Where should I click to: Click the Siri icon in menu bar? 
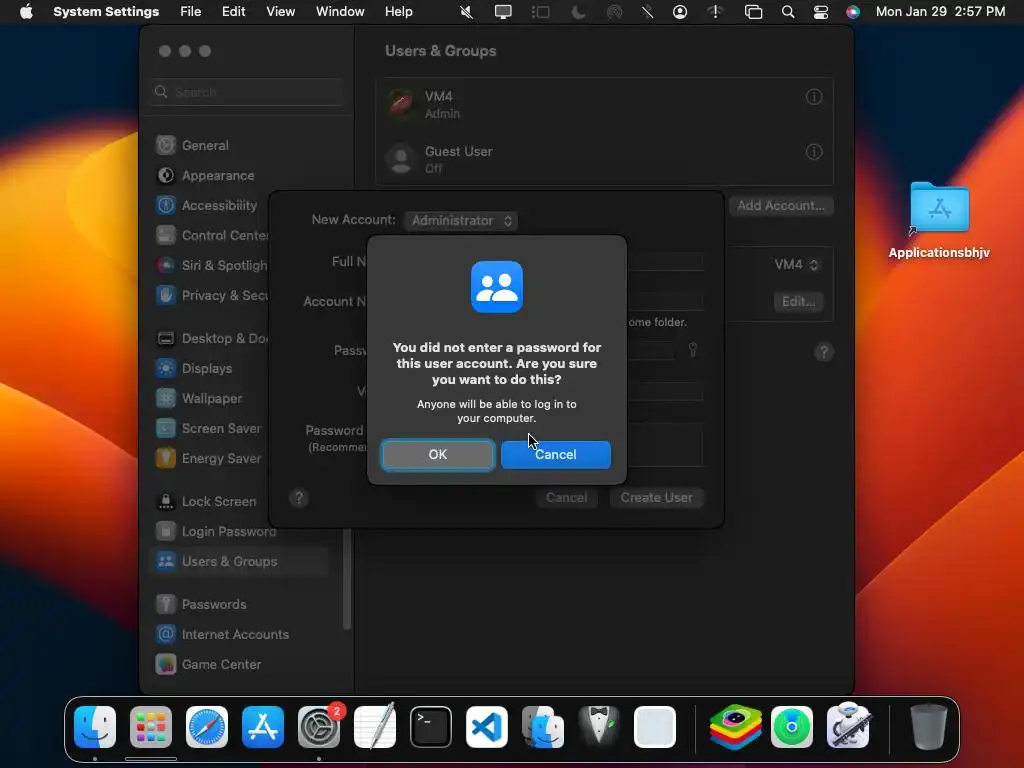coord(853,12)
